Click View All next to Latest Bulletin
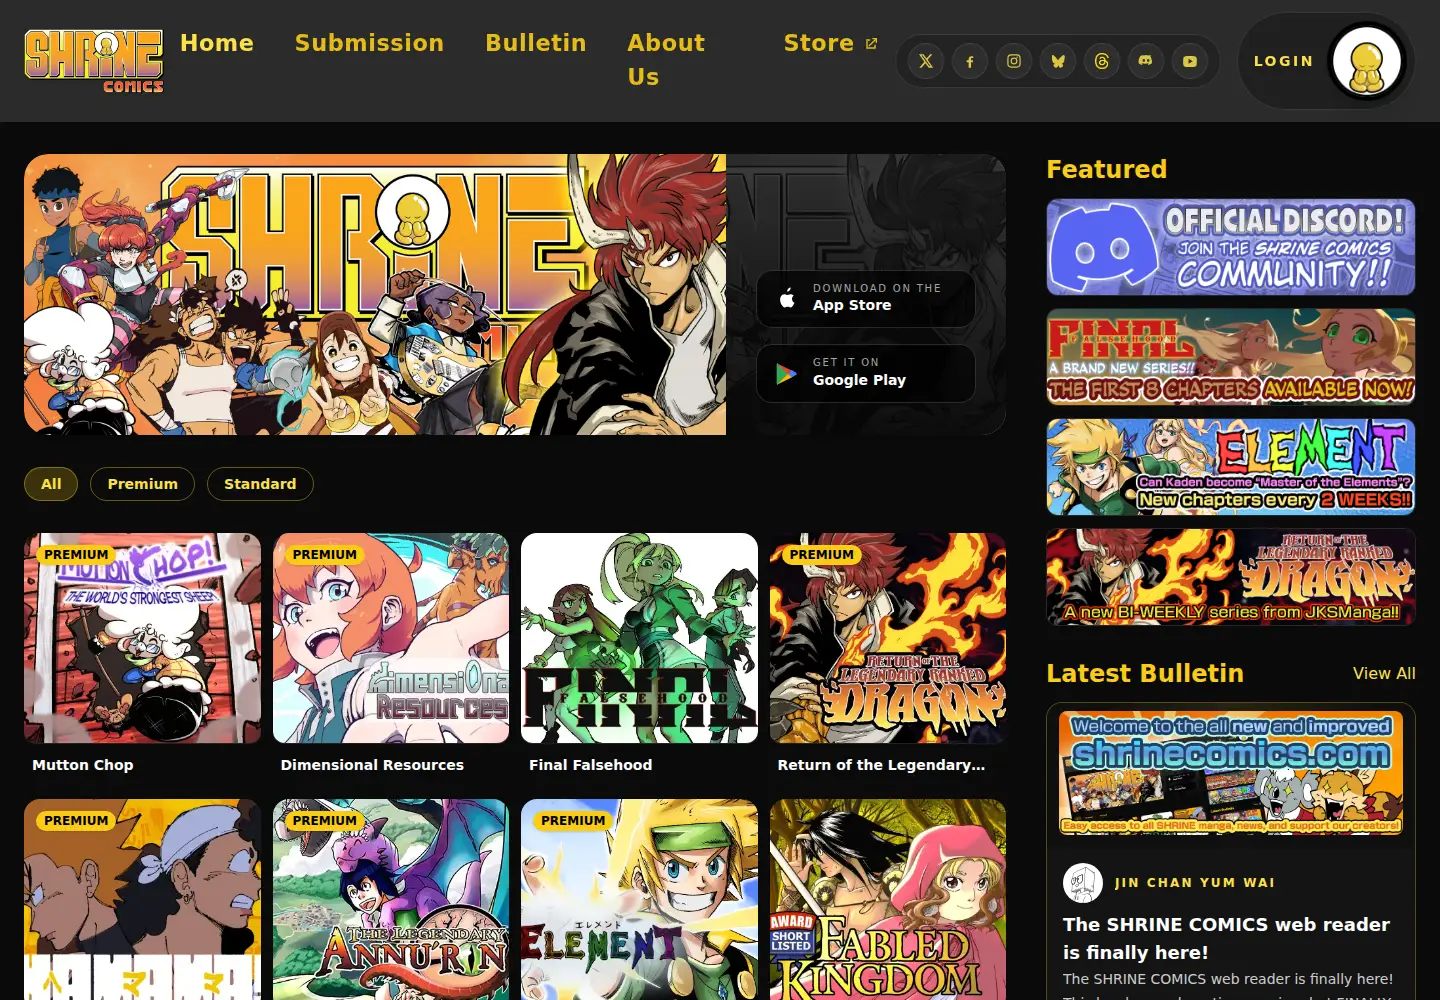The image size is (1440, 1000). (x=1384, y=673)
